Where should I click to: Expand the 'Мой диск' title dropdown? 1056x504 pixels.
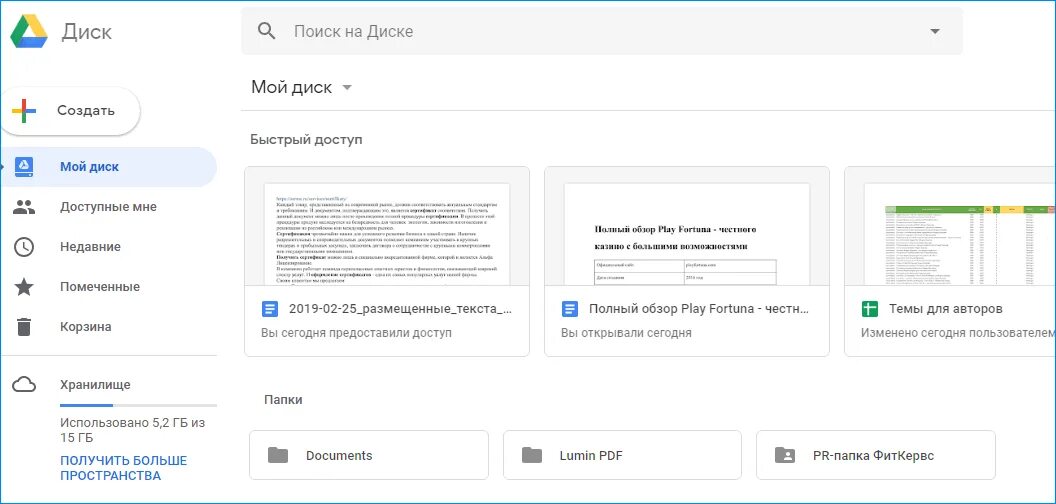pos(347,88)
